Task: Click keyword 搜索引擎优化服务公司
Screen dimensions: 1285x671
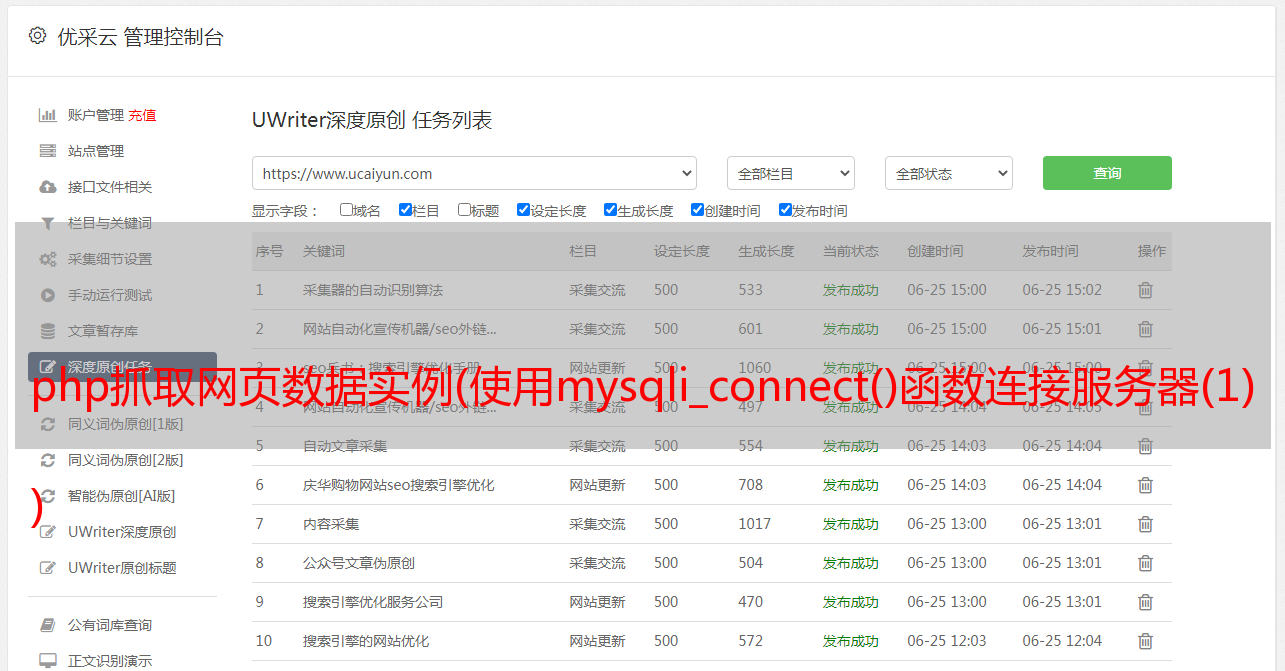Action: coord(373,602)
